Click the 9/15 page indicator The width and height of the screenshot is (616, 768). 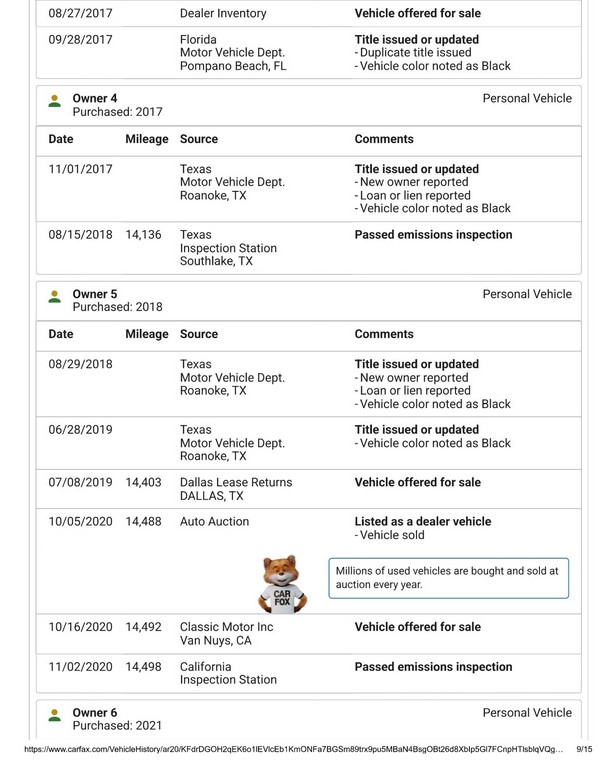click(584, 748)
